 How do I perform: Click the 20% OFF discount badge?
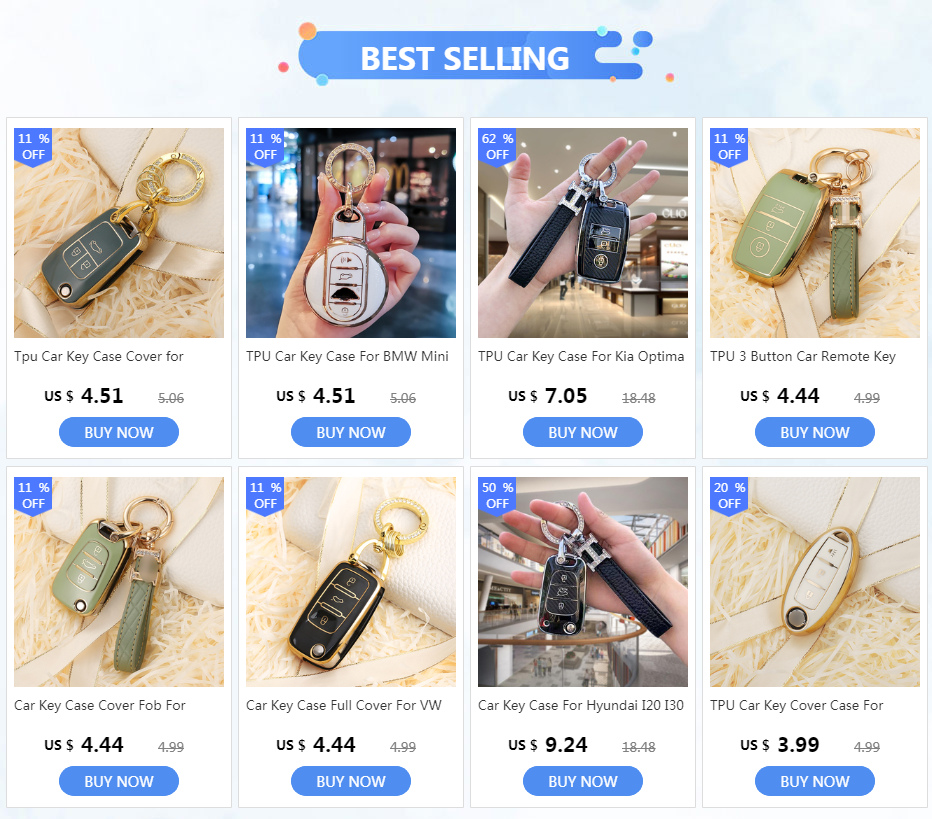729,496
